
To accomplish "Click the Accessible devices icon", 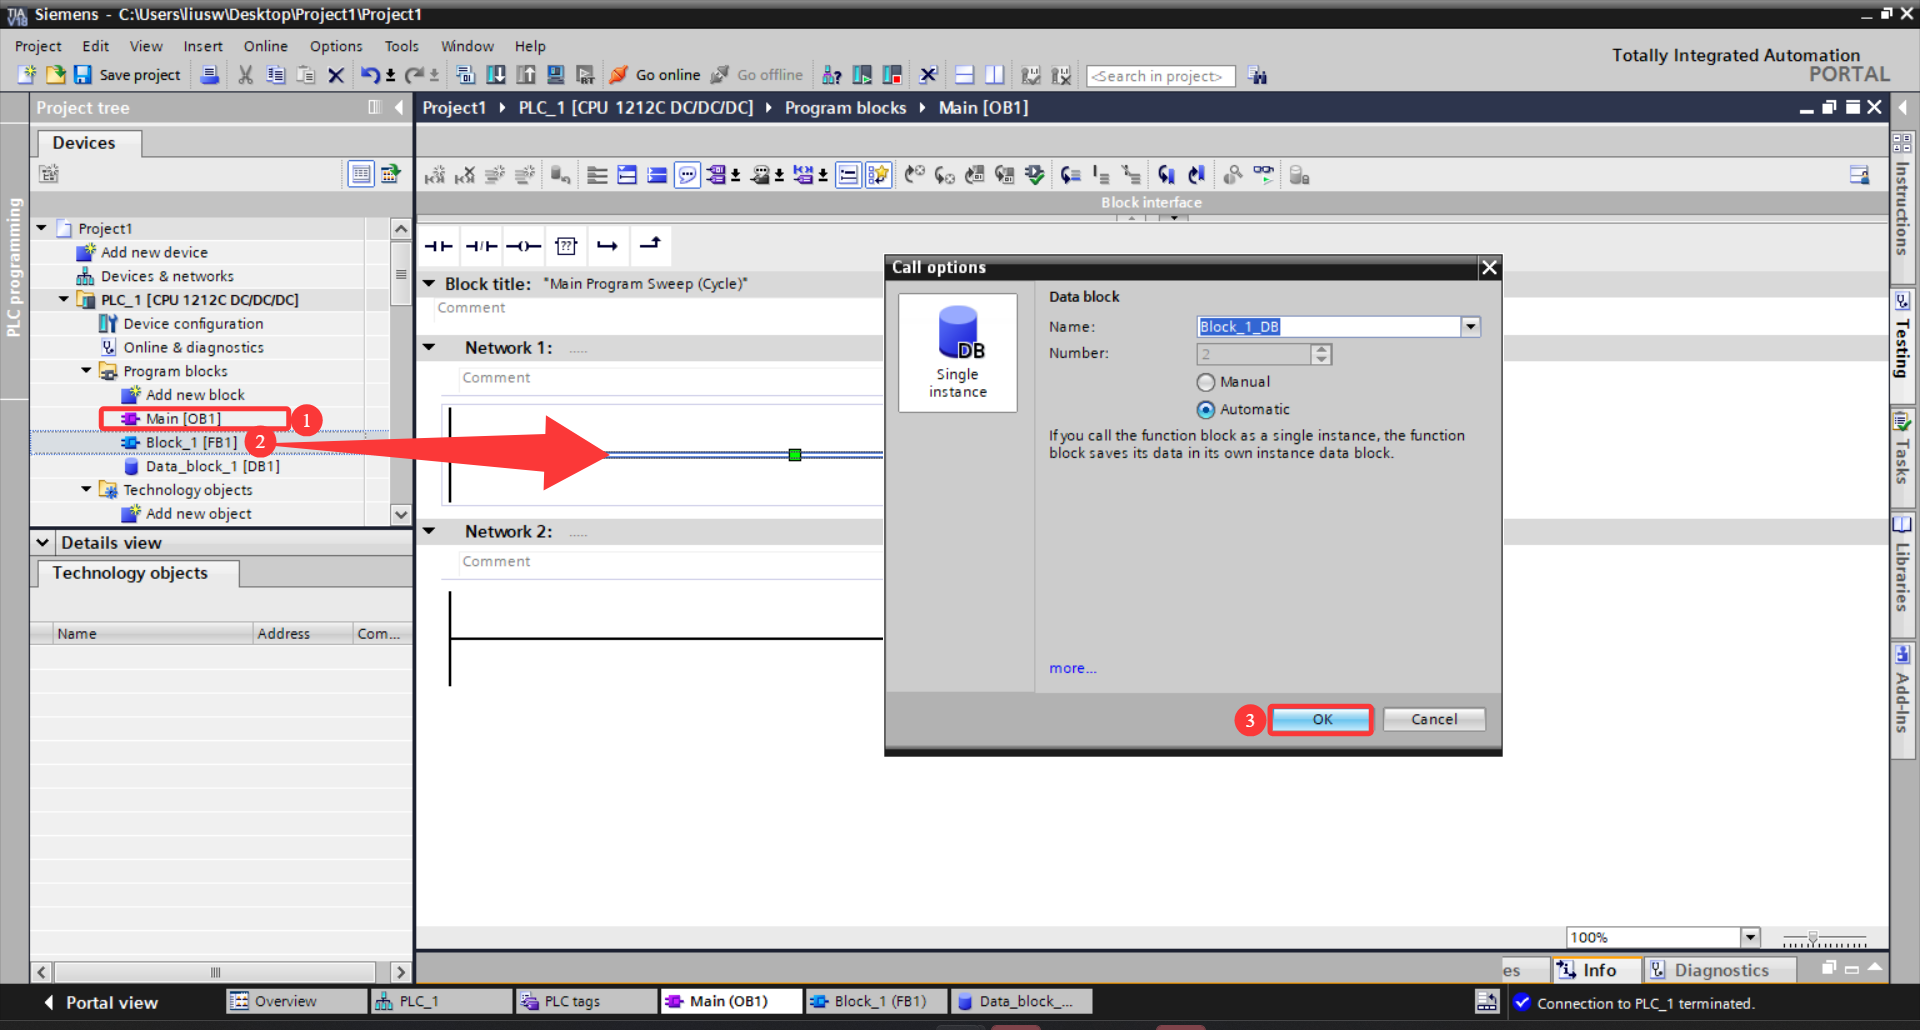I will coord(832,75).
